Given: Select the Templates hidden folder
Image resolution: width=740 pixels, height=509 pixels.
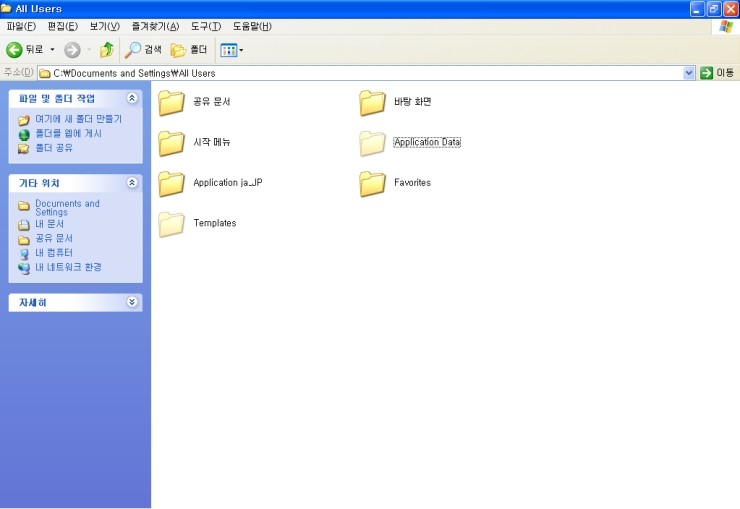Looking at the screenshot, I should [x=172, y=224].
